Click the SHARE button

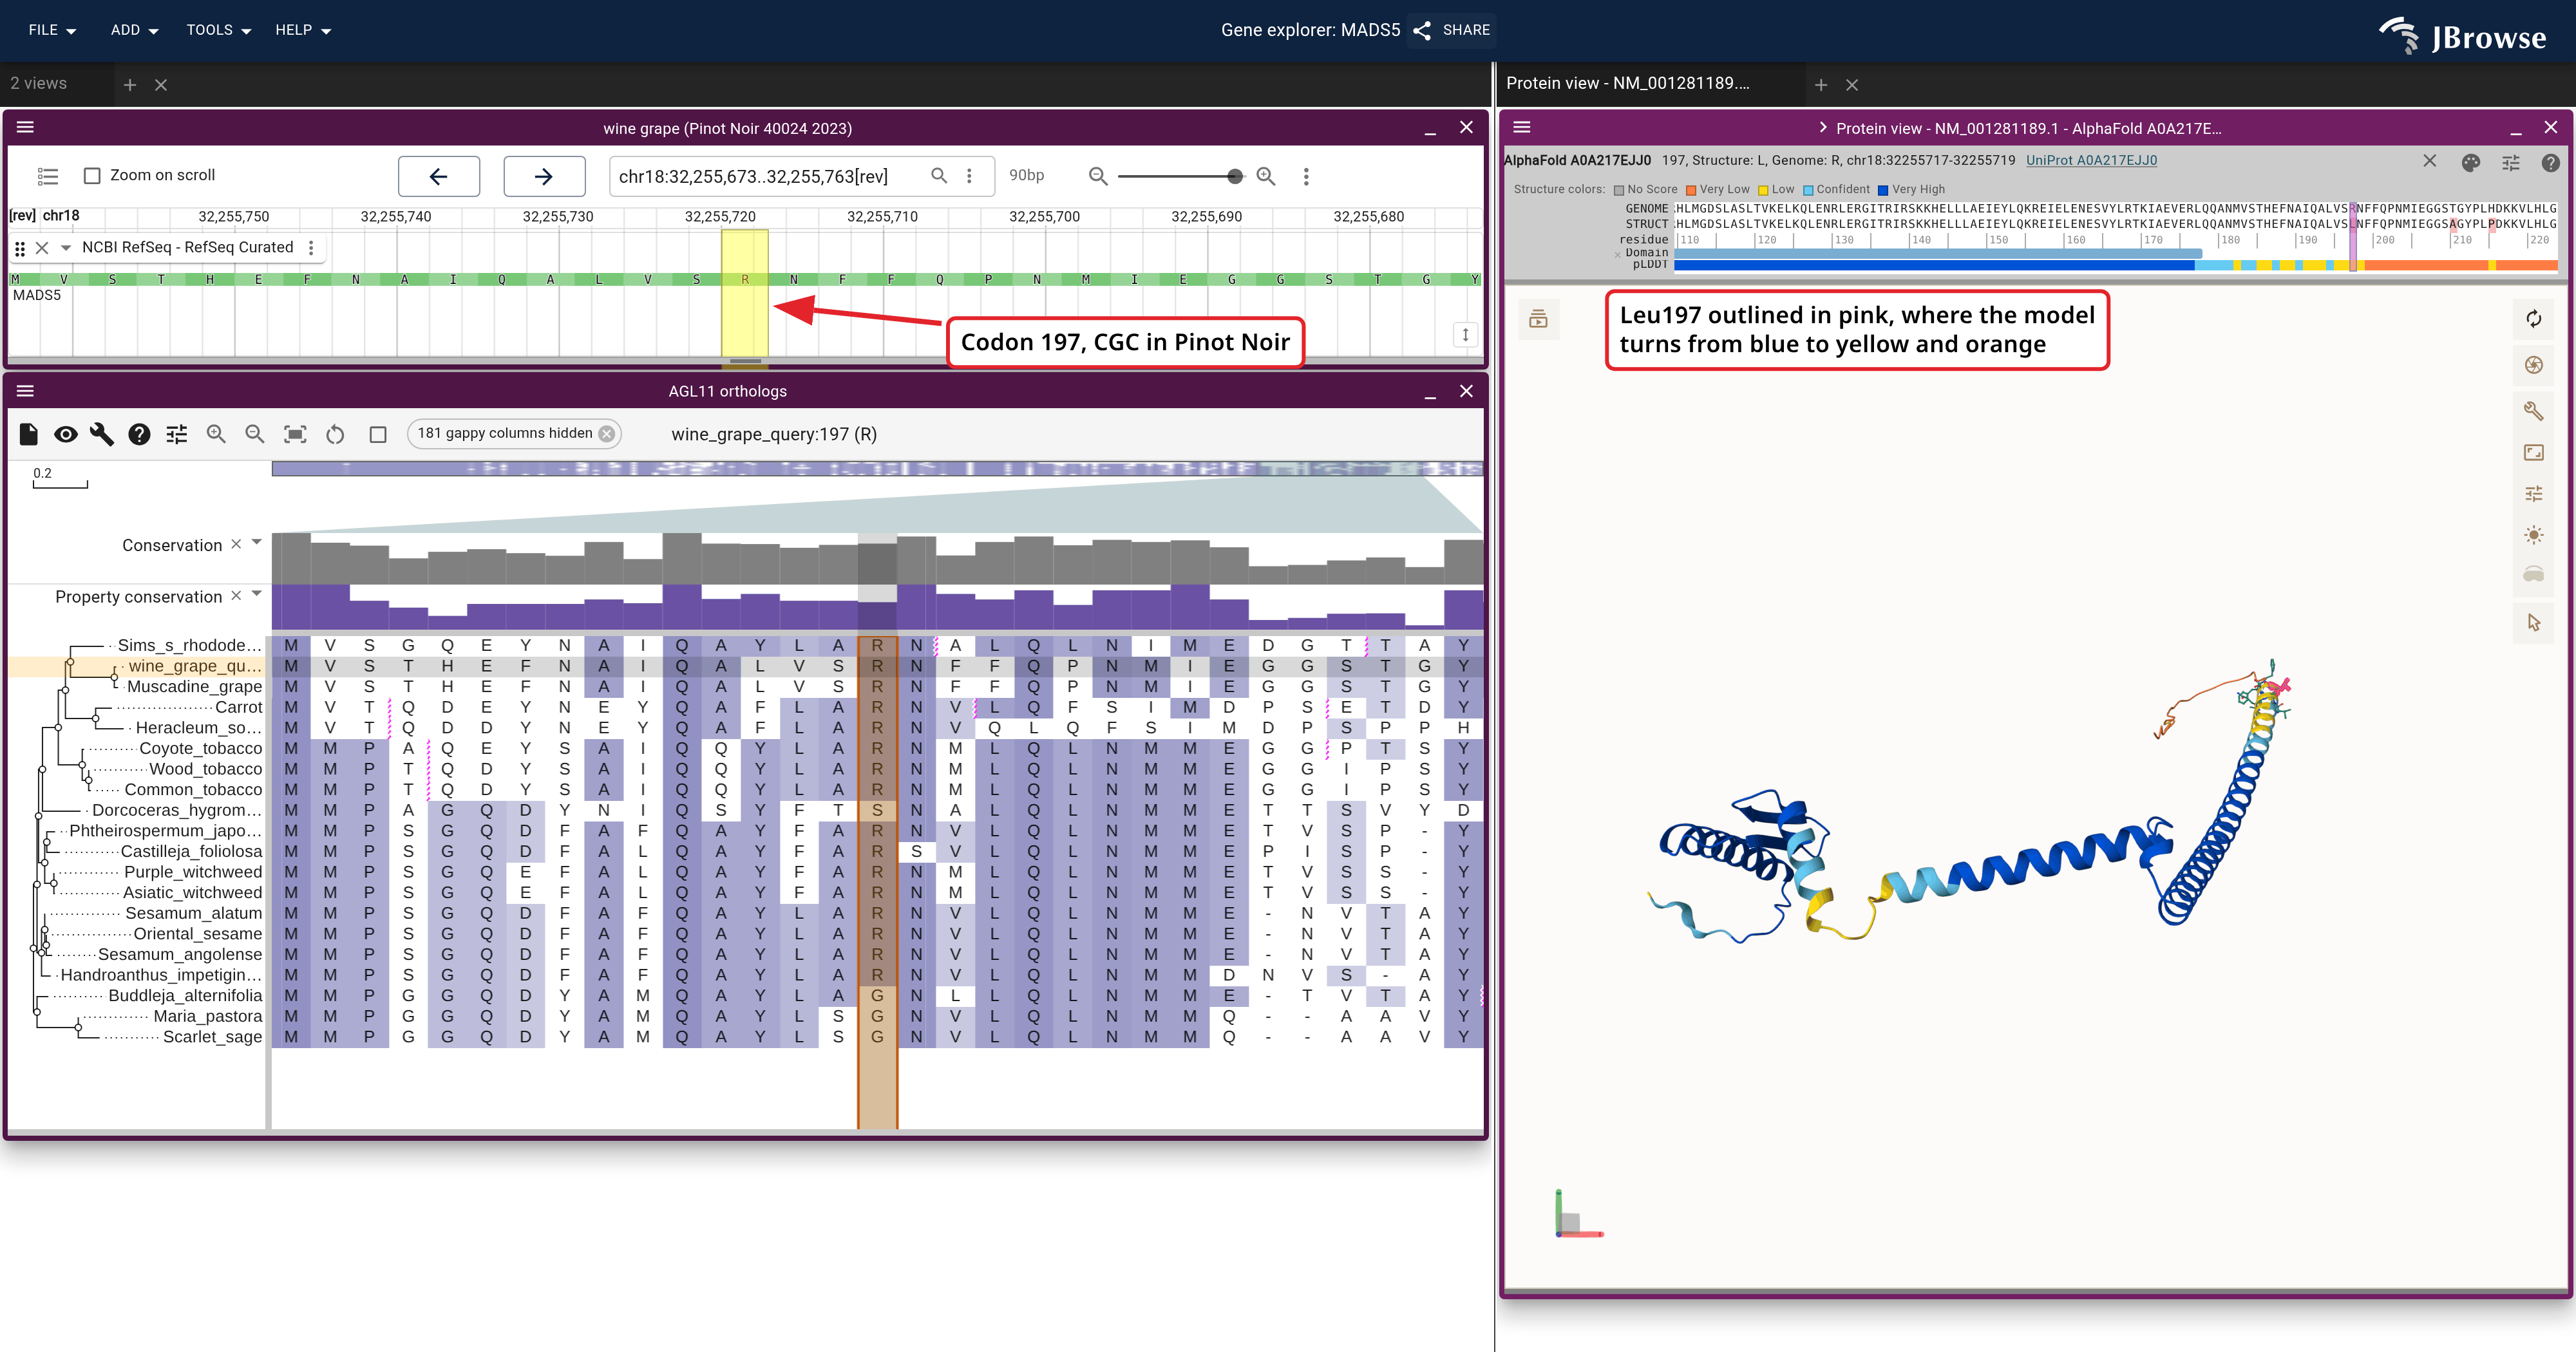click(1452, 30)
